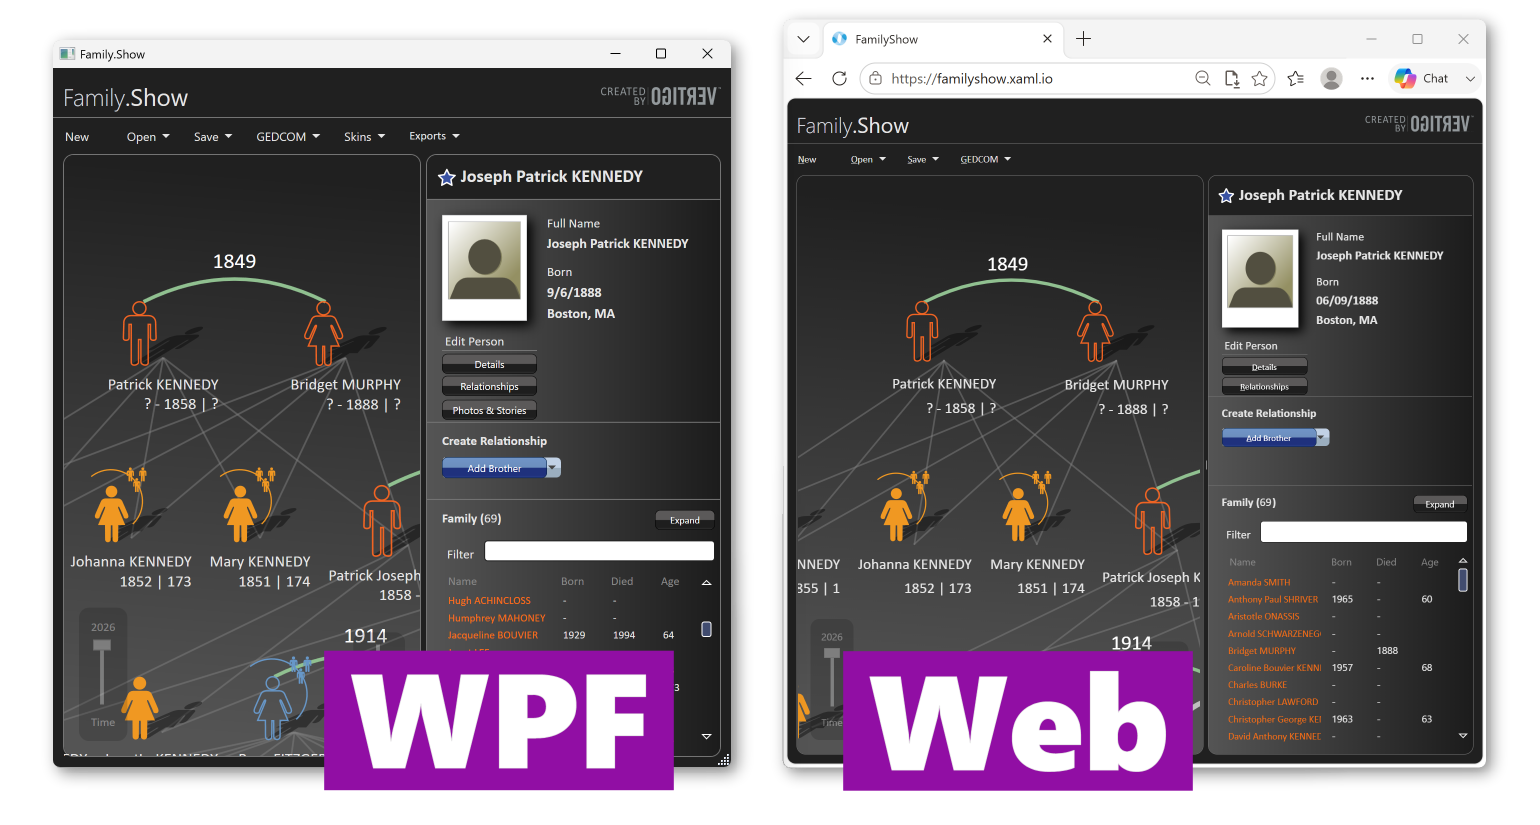Select Patrick Joseph figure in WPF window
The width and height of the screenshot is (1540, 825).
coord(382,521)
